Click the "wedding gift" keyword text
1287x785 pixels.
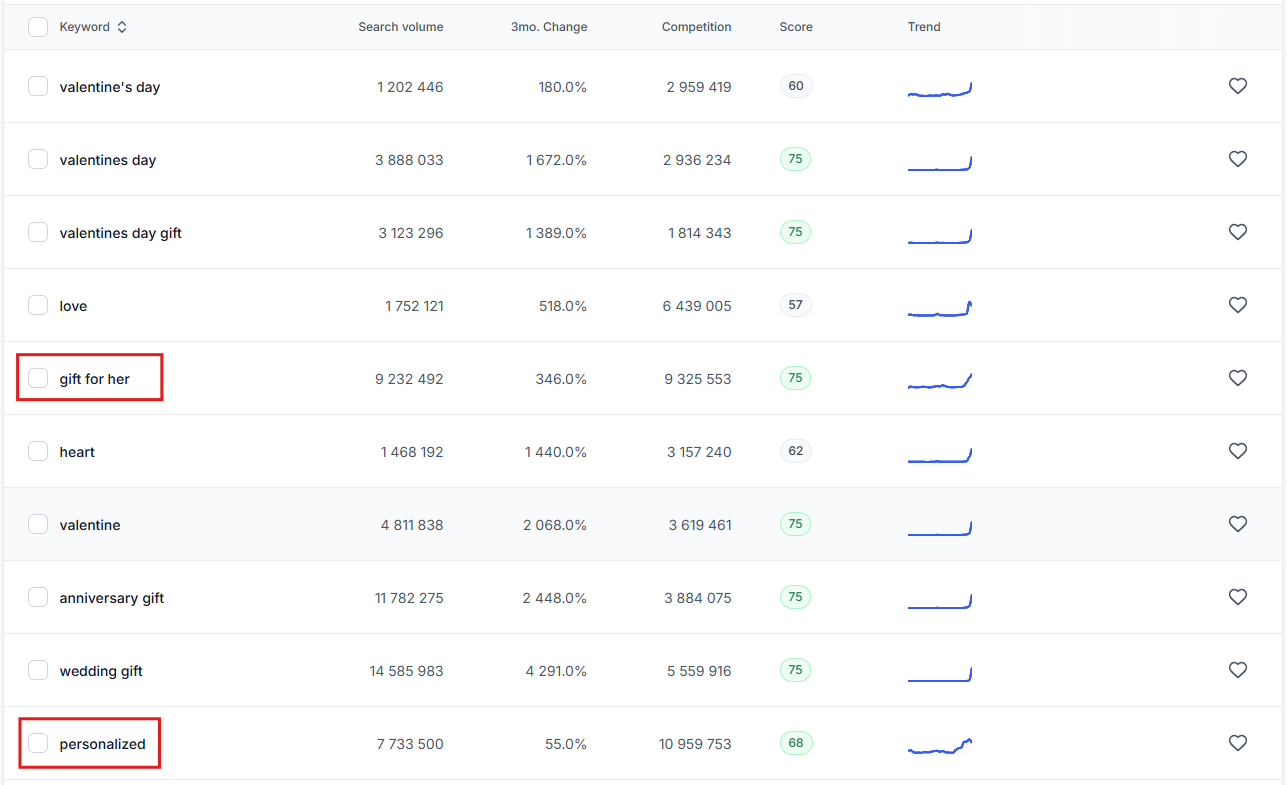click(101, 671)
